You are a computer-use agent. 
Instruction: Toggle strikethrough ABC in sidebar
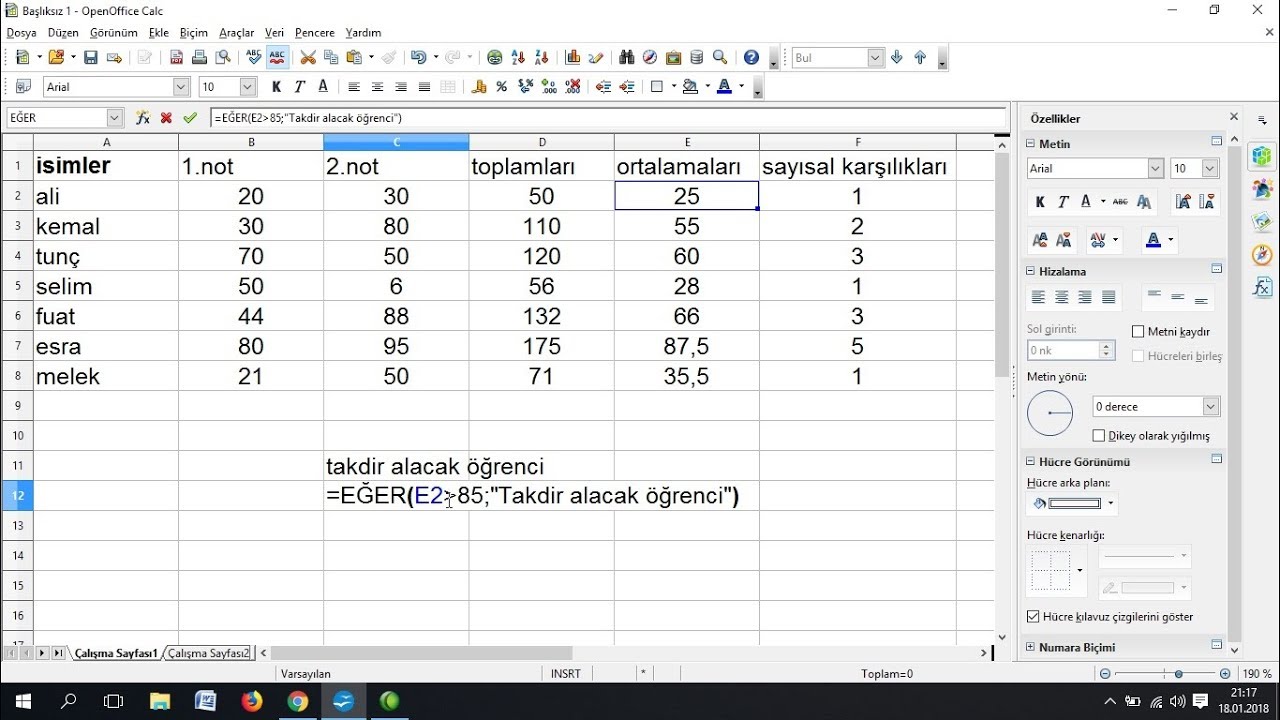click(1120, 202)
